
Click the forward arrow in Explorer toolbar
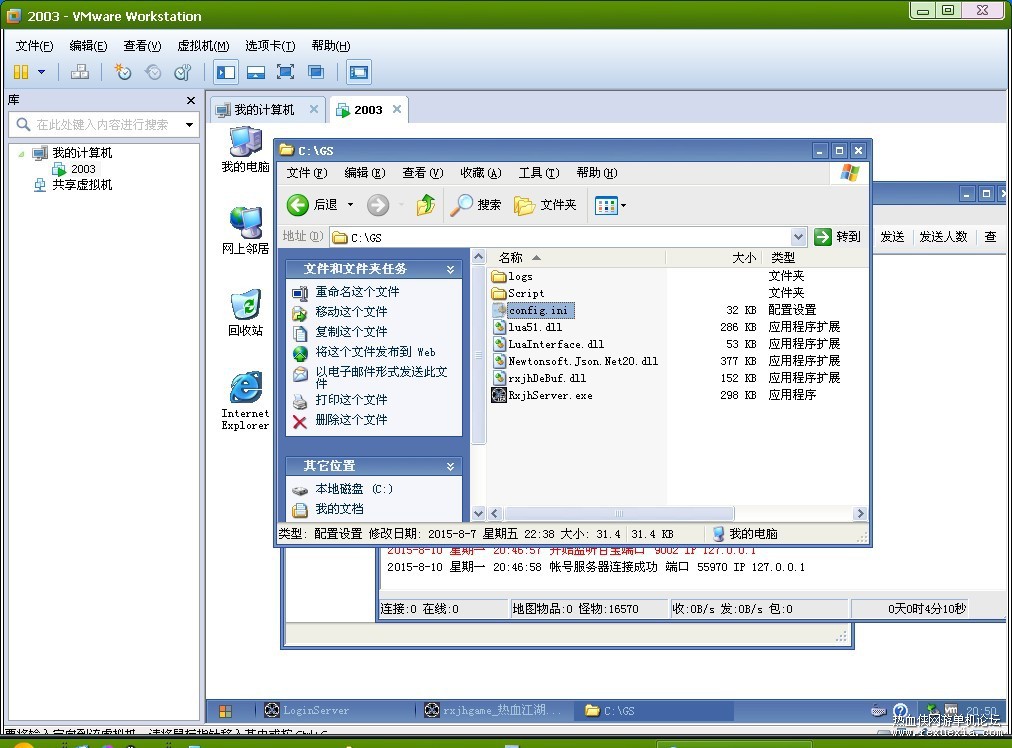pyautogui.click(x=378, y=205)
